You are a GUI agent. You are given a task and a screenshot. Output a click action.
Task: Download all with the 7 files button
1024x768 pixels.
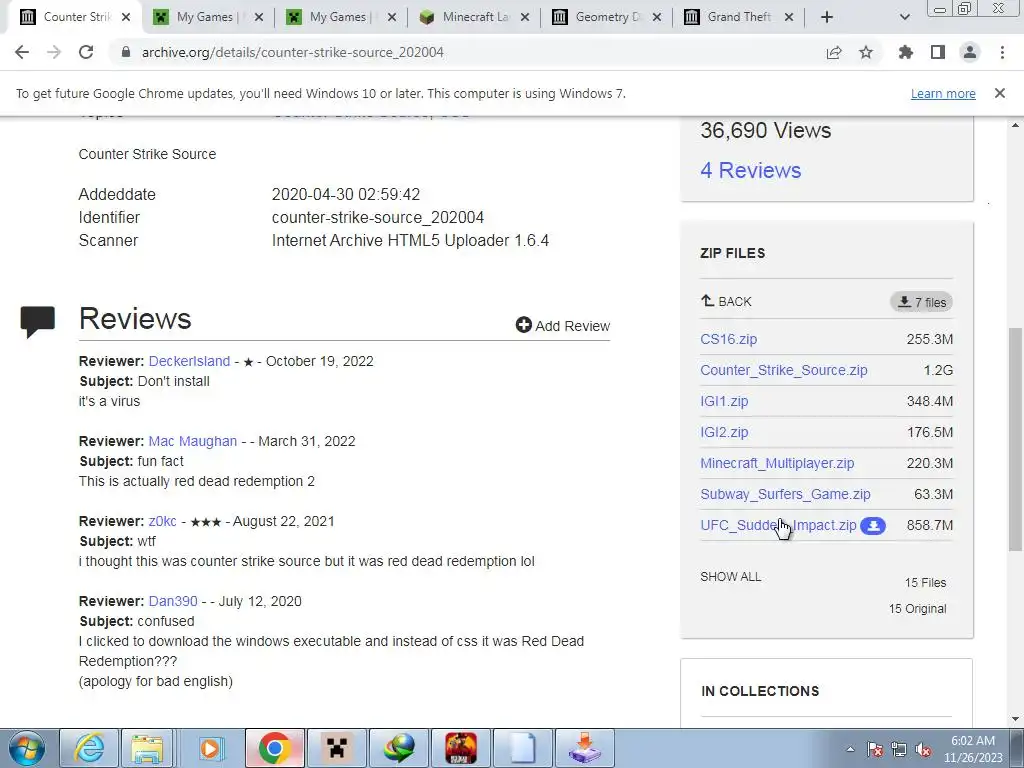pos(921,302)
